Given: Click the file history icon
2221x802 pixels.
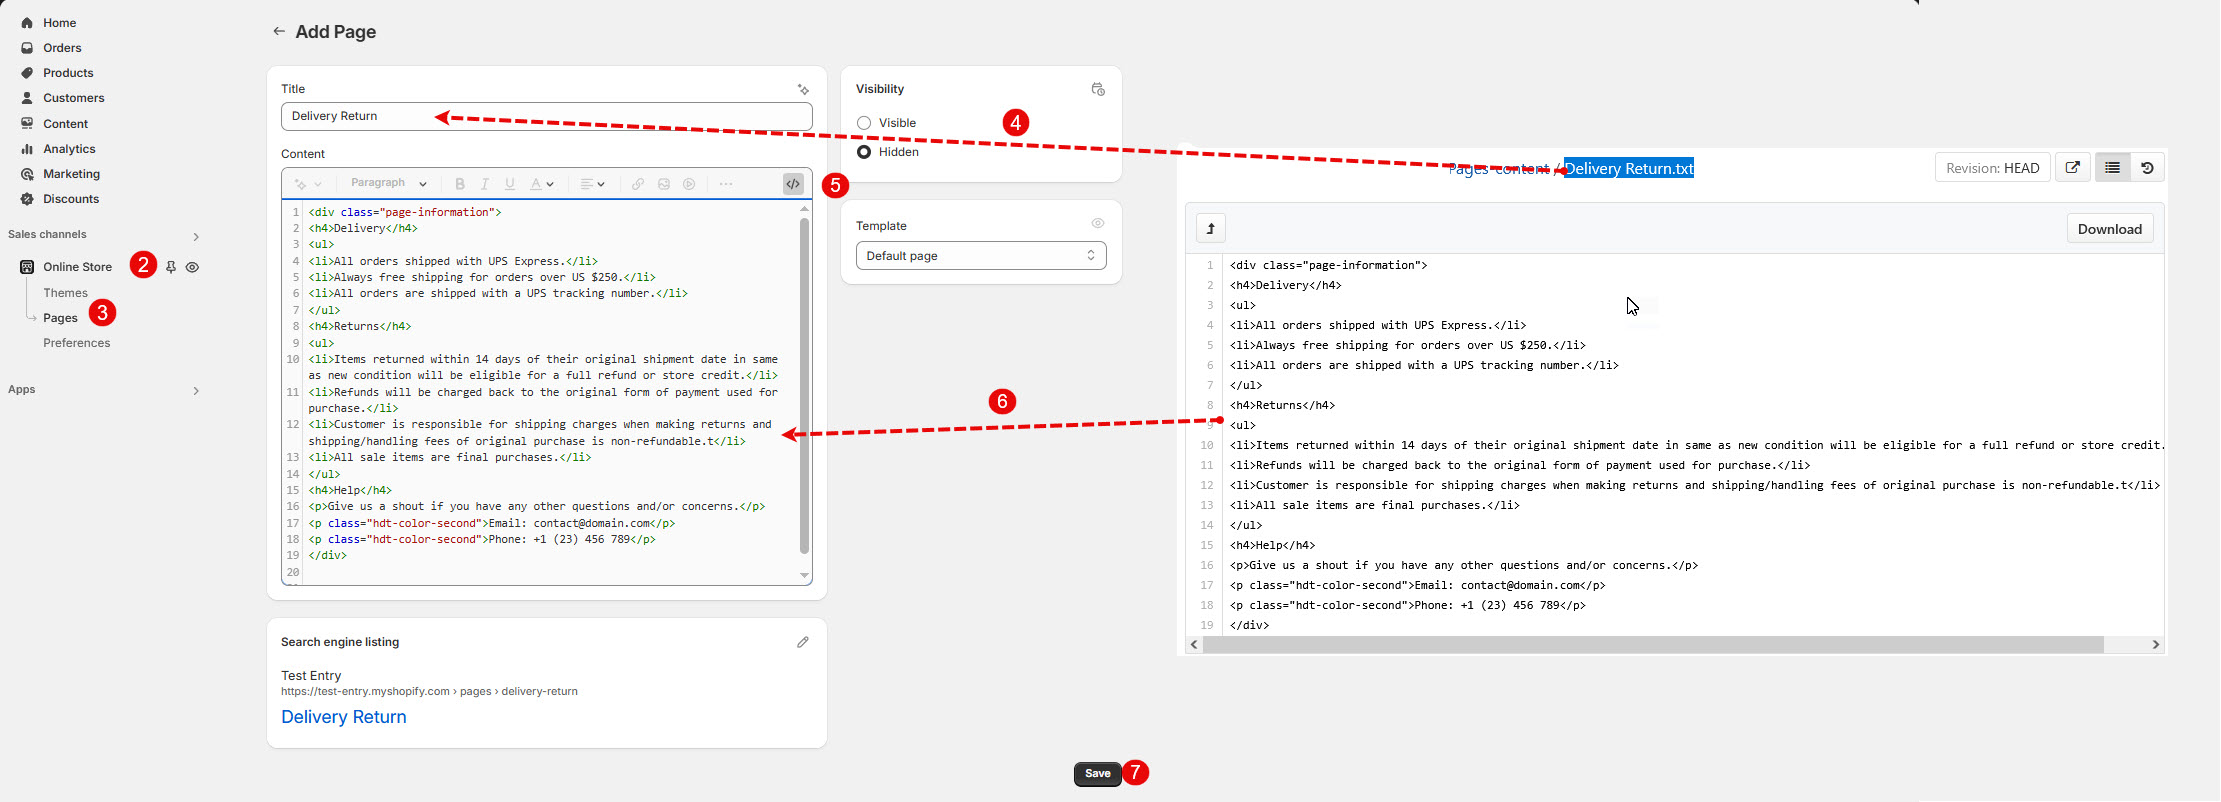Looking at the screenshot, I should tap(2147, 168).
